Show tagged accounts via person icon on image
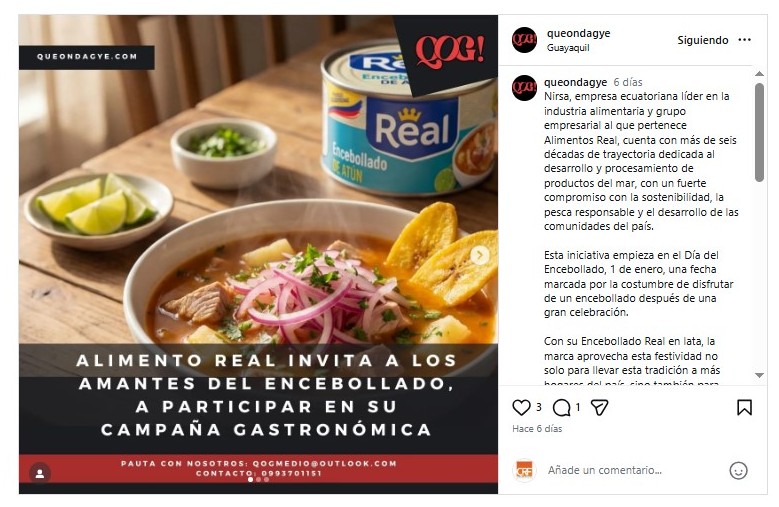Image resolution: width=779 pixels, height=507 pixels. 40,474
